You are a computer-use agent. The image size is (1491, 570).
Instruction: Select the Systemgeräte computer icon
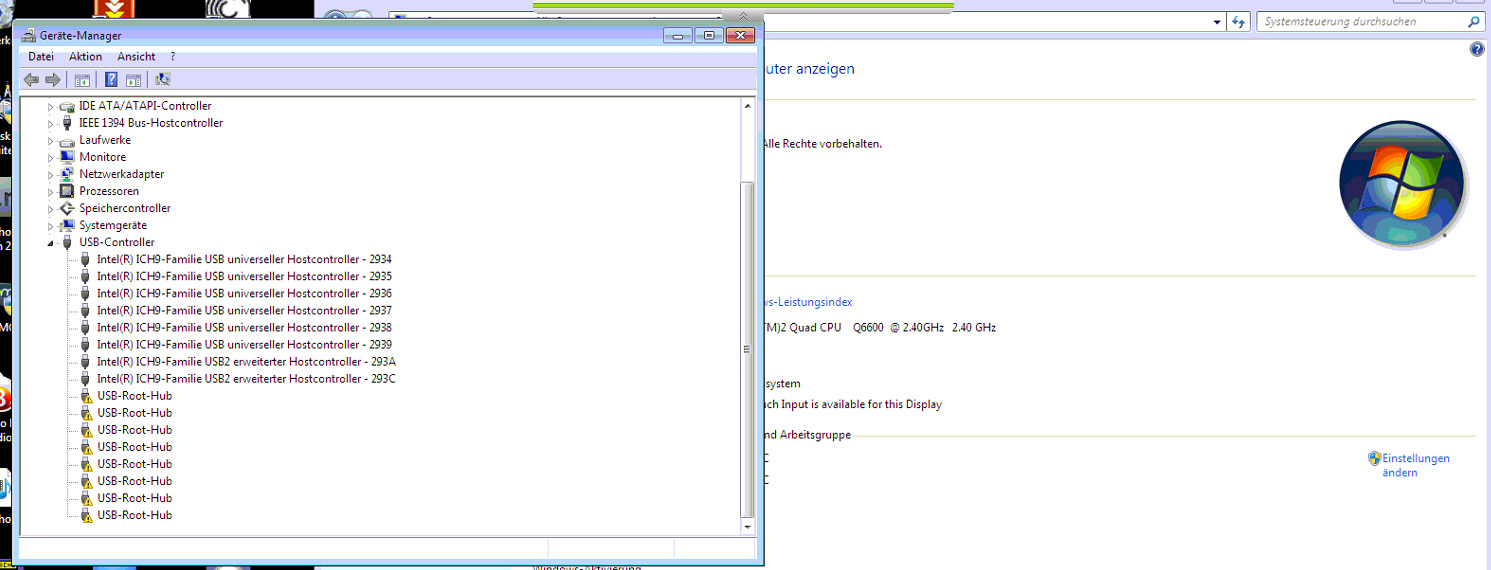coord(67,225)
